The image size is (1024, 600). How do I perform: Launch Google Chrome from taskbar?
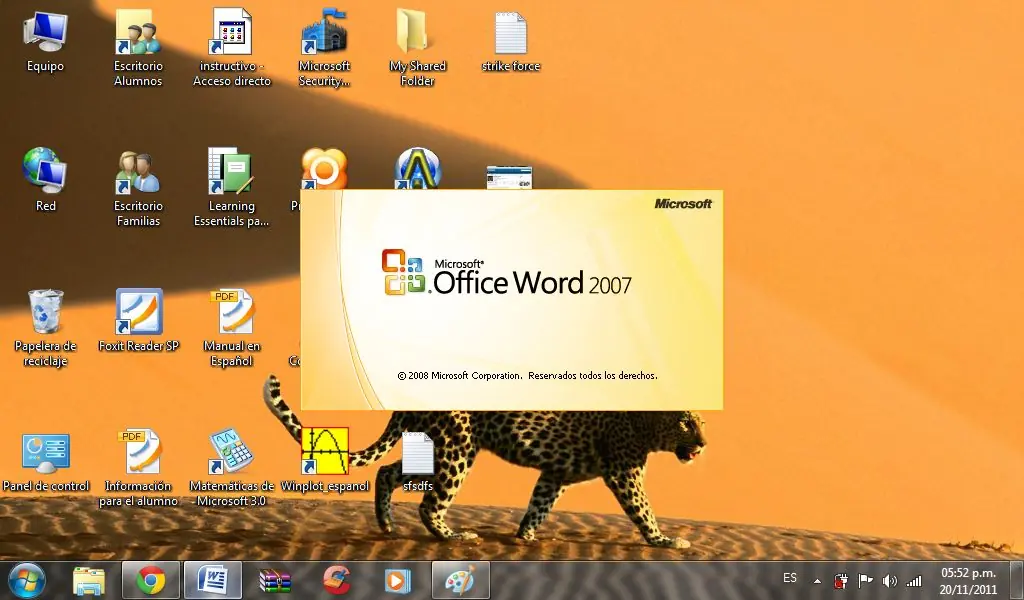tap(151, 580)
